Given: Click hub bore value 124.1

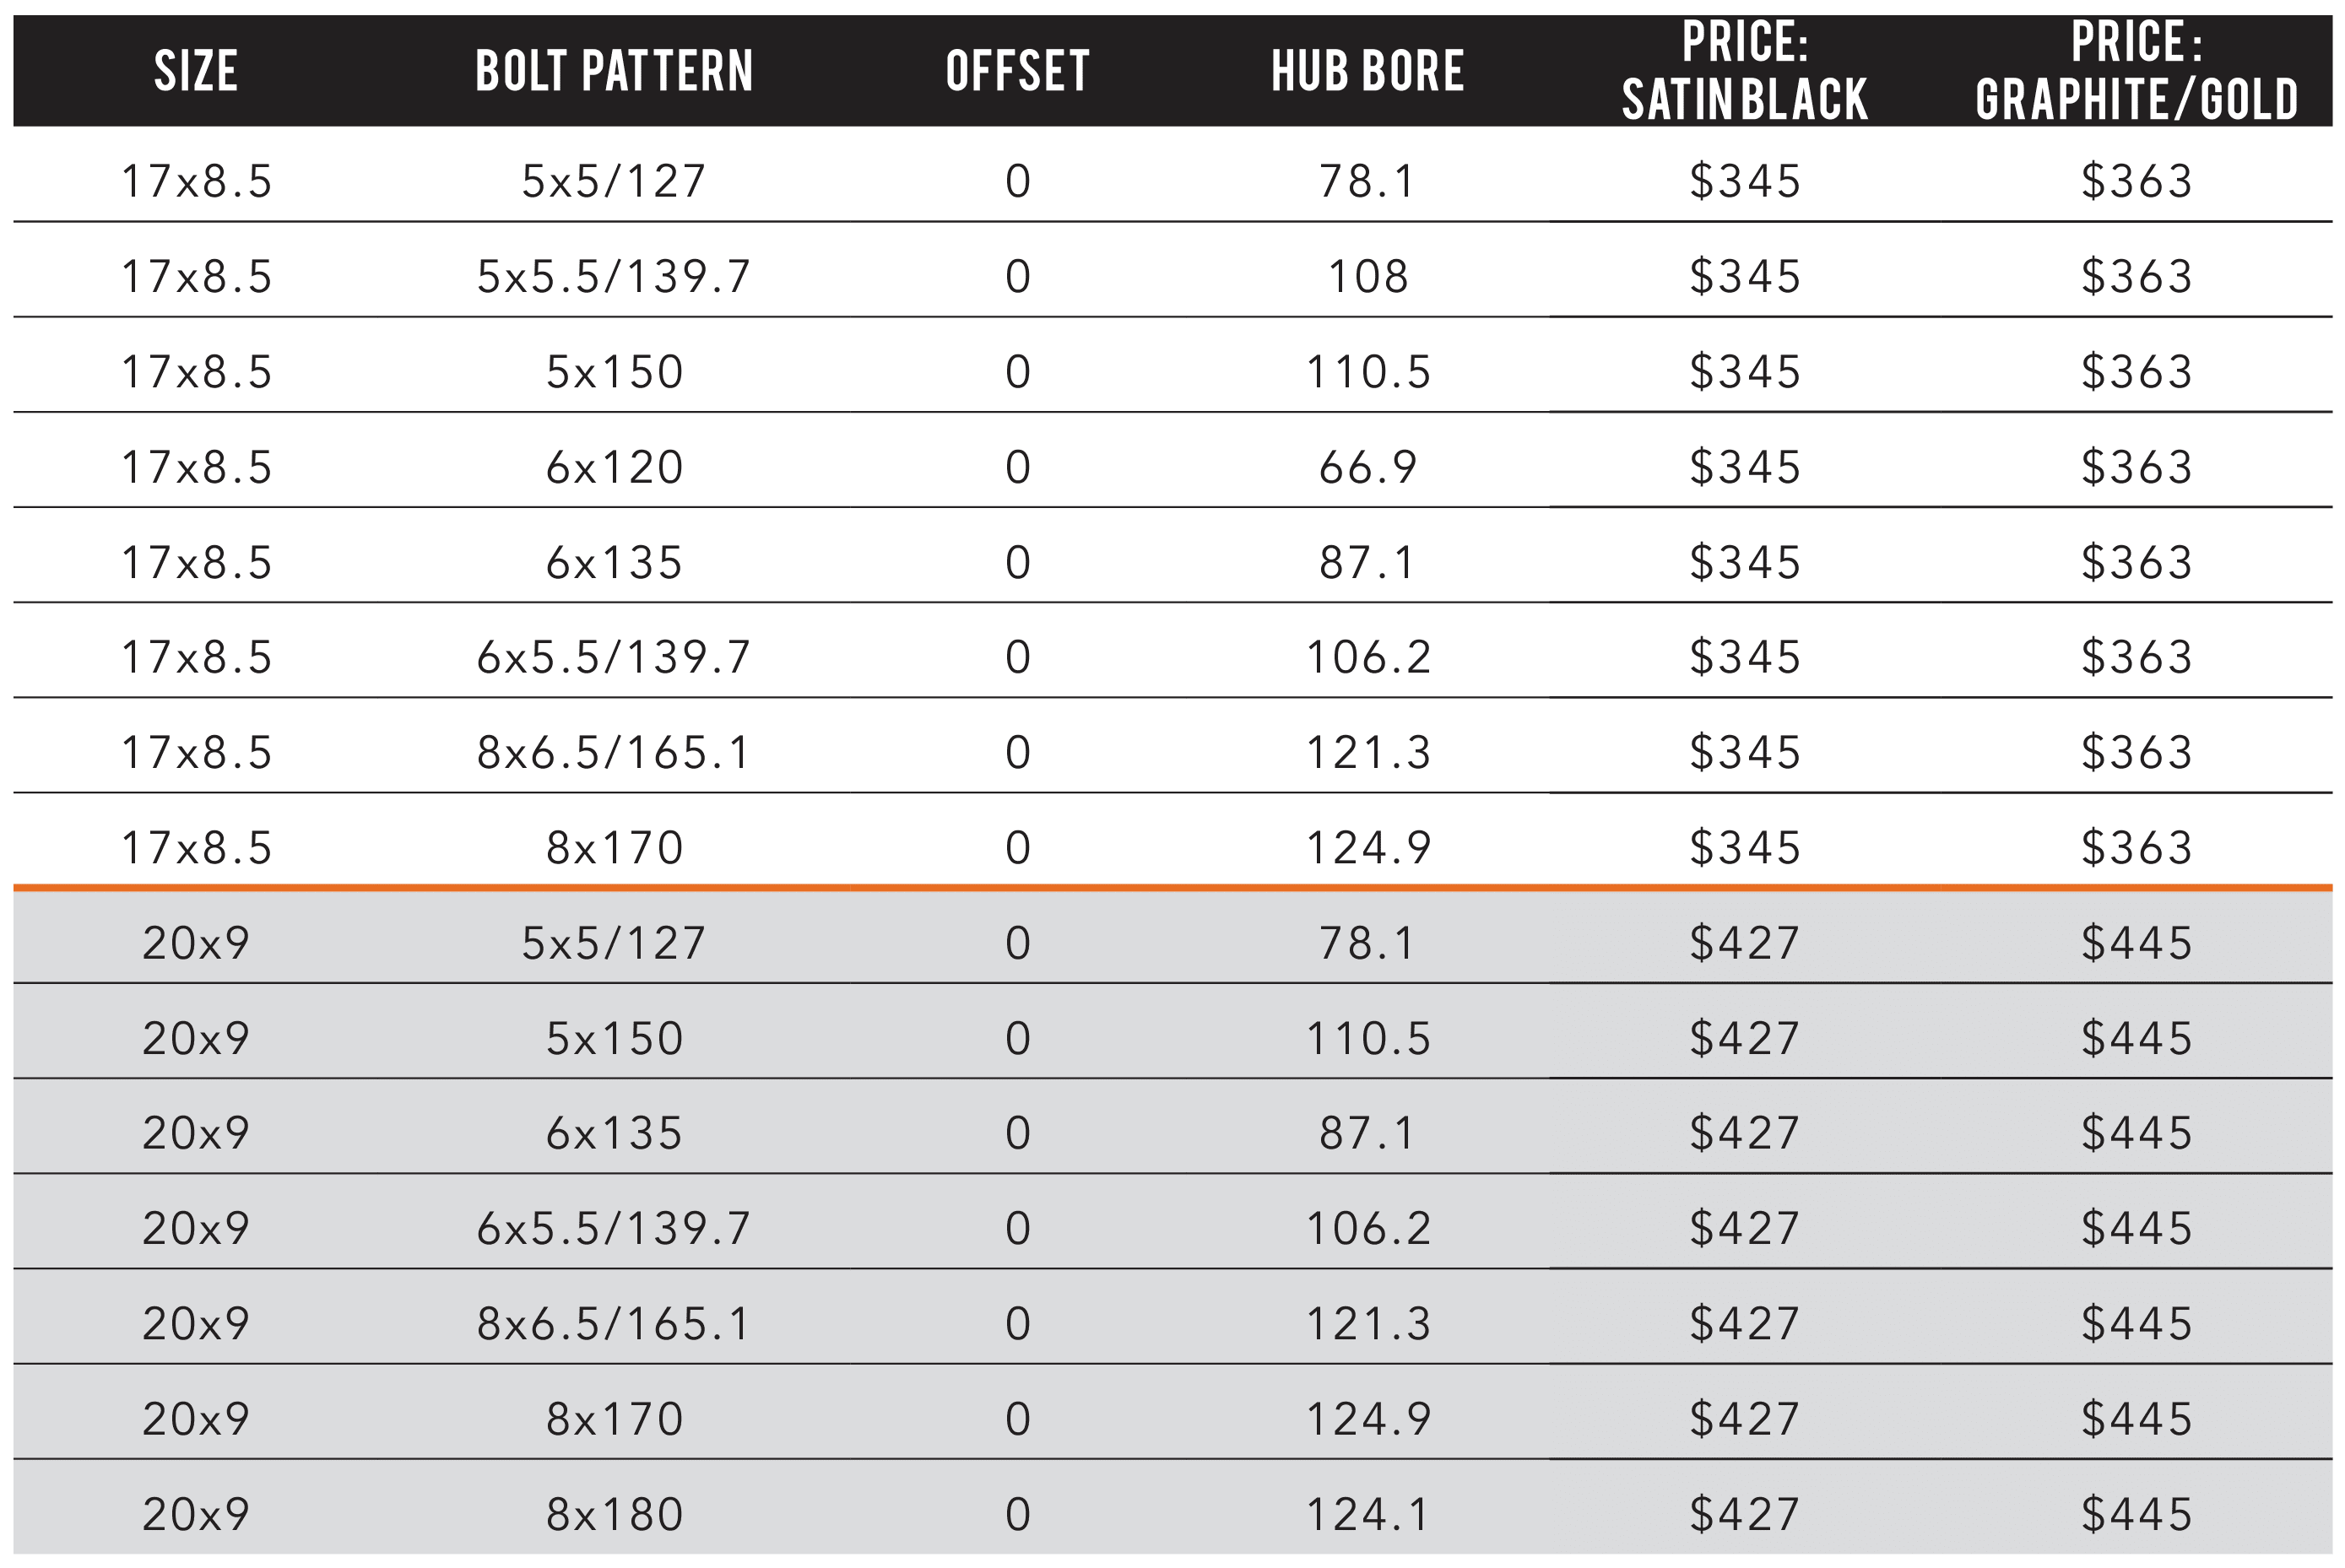Looking at the screenshot, I should tap(1368, 1515).
